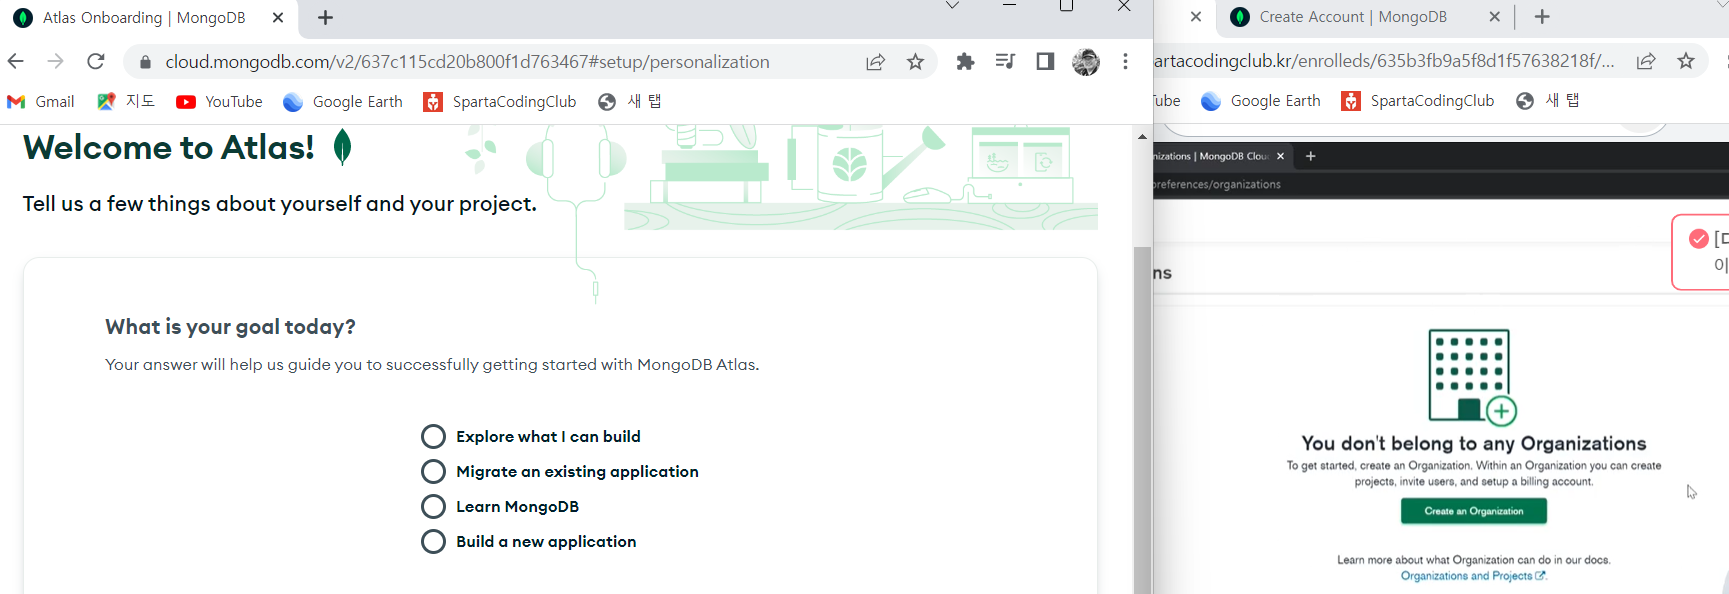Open the YouTube bookmark
Viewport: 1729px width, 594px height.
(x=219, y=102)
